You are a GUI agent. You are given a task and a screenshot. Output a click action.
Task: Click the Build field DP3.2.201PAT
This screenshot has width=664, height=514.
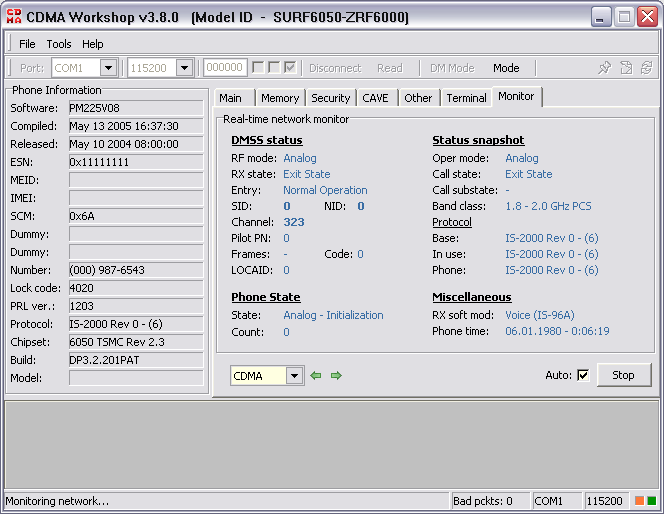click(x=136, y=360)
